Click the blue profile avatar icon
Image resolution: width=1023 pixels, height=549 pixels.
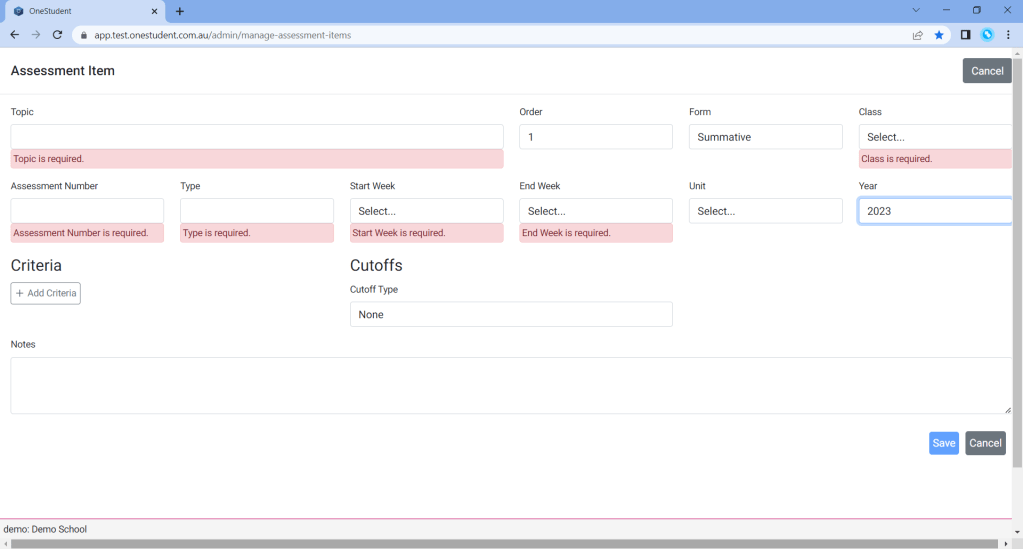click(x=987, y=35)
